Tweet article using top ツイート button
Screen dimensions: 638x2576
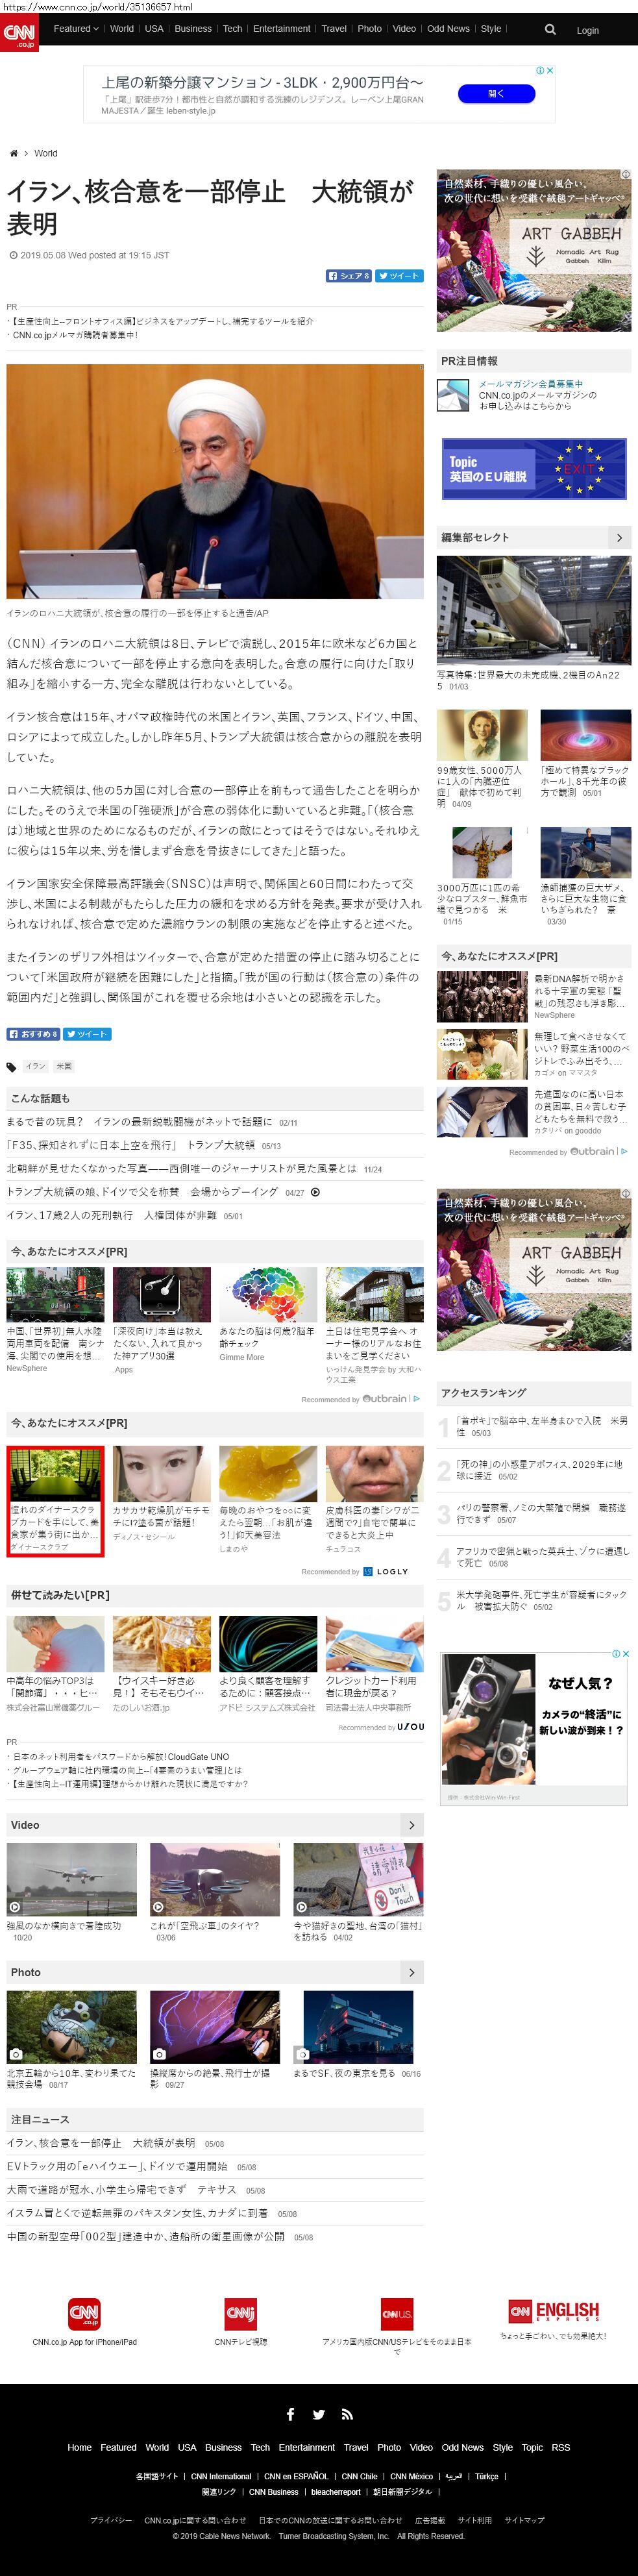tap(398, 276)
